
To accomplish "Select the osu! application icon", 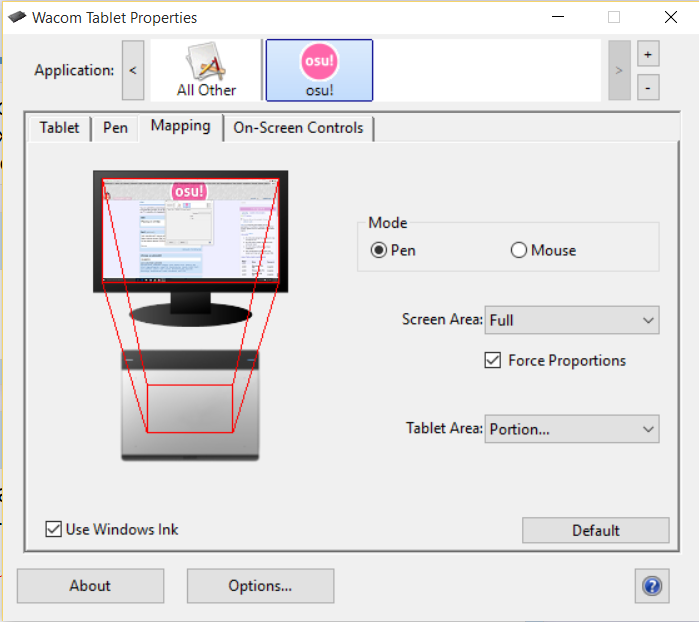I will [319, 70].
